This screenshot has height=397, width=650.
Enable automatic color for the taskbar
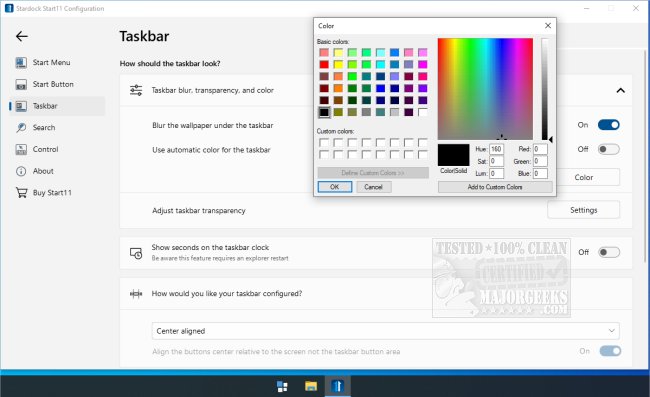pos(609,149)
